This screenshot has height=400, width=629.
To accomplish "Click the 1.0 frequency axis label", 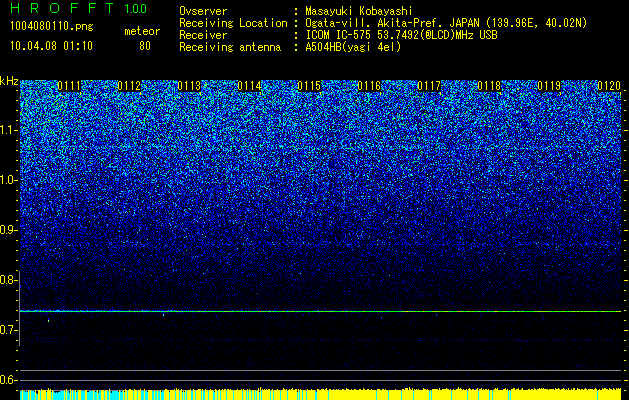I will pyautogui.click(x=9, y=180).
